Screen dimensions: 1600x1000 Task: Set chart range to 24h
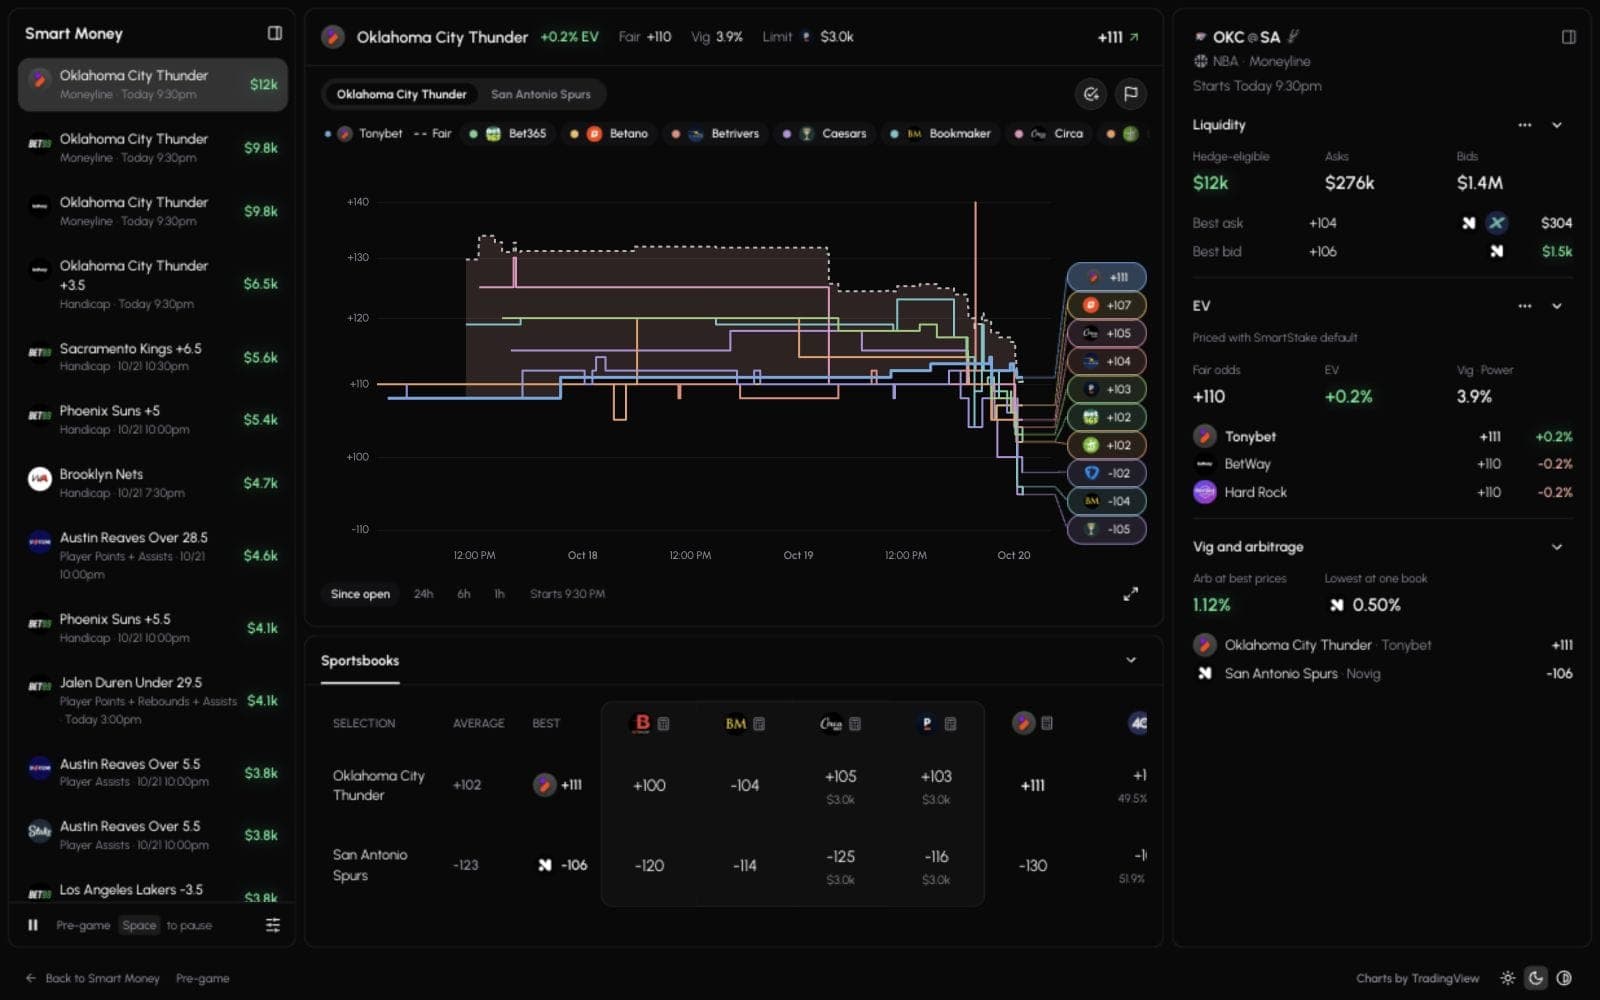(424, 594)
